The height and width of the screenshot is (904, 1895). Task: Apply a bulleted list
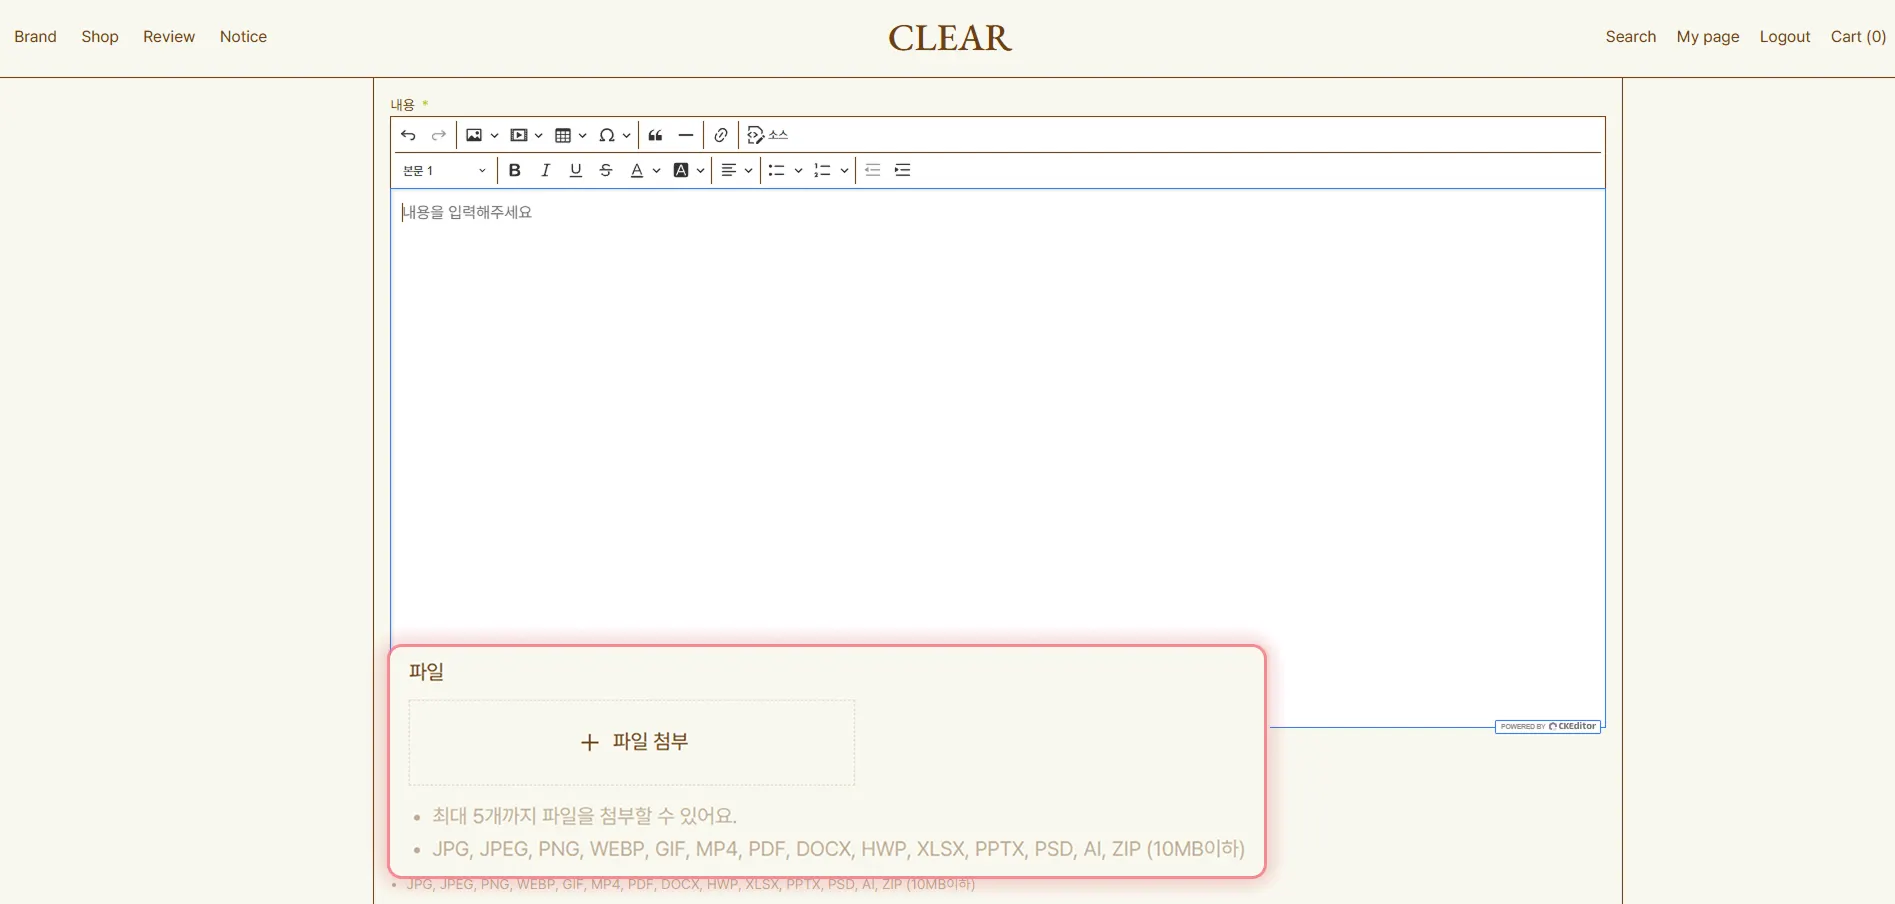(x=776, y=170)
